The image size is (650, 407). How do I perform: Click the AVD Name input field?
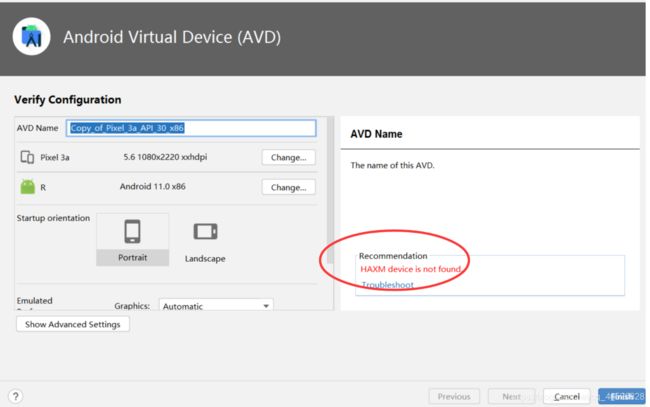(191, 128)
